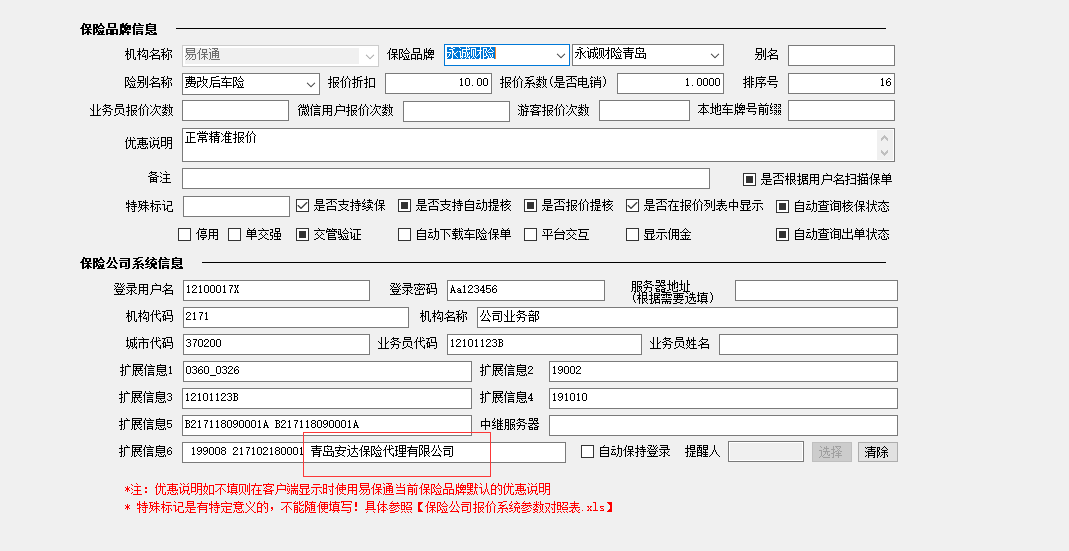This screenshot has width=1069, height=551.
Task: Enable 自动下载车险保单 checkbox
Action: tap(404, 235)
